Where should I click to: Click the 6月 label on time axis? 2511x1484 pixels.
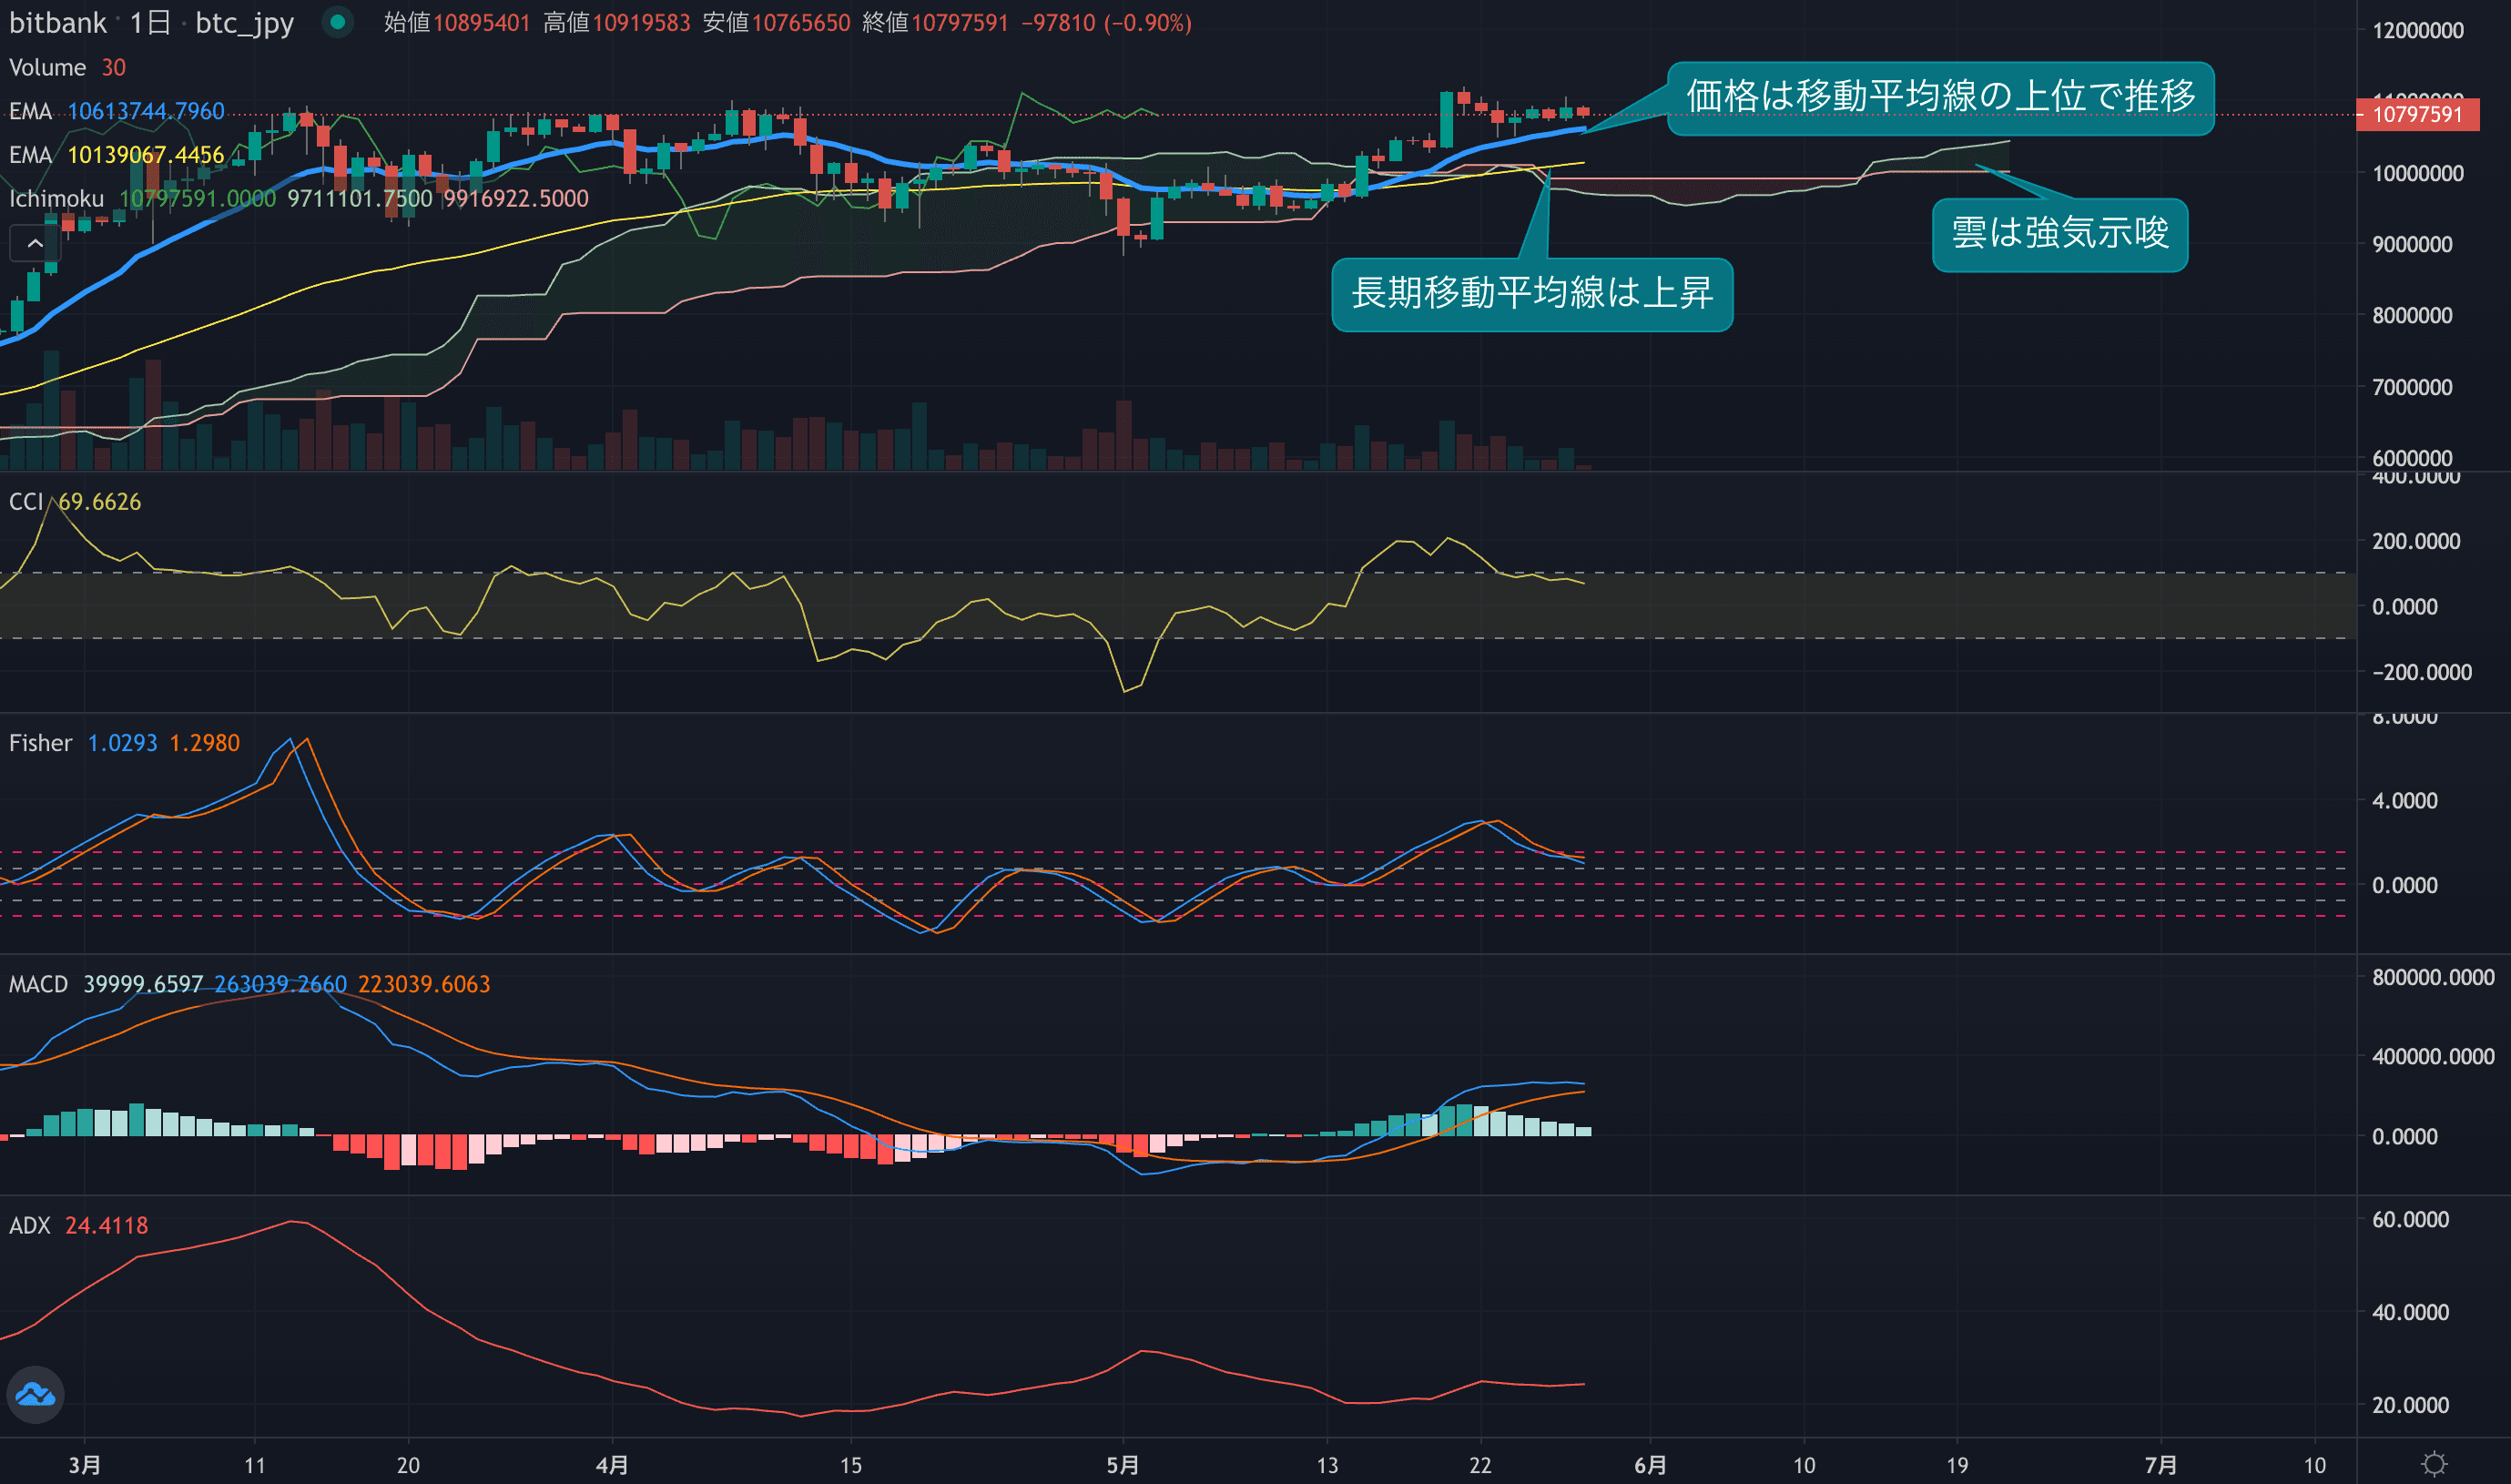pyautogui.click(x=1650, y=1465)
